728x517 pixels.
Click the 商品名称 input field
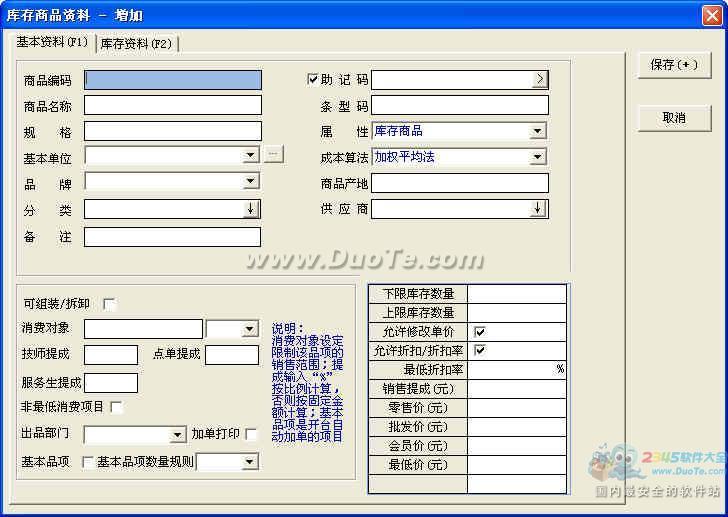172,105
